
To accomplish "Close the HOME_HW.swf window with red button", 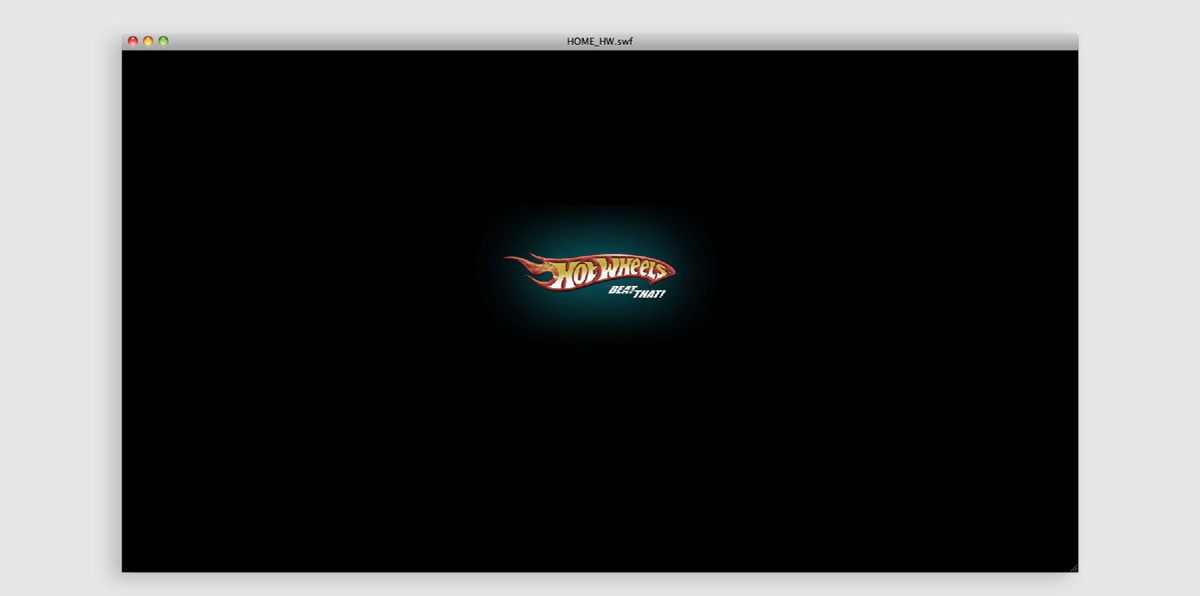I will 133,41.
